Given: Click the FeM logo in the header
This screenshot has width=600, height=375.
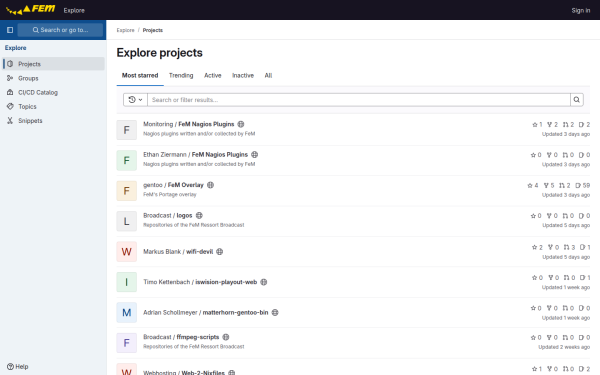Looking at the screenshot, I should [31, 9].
